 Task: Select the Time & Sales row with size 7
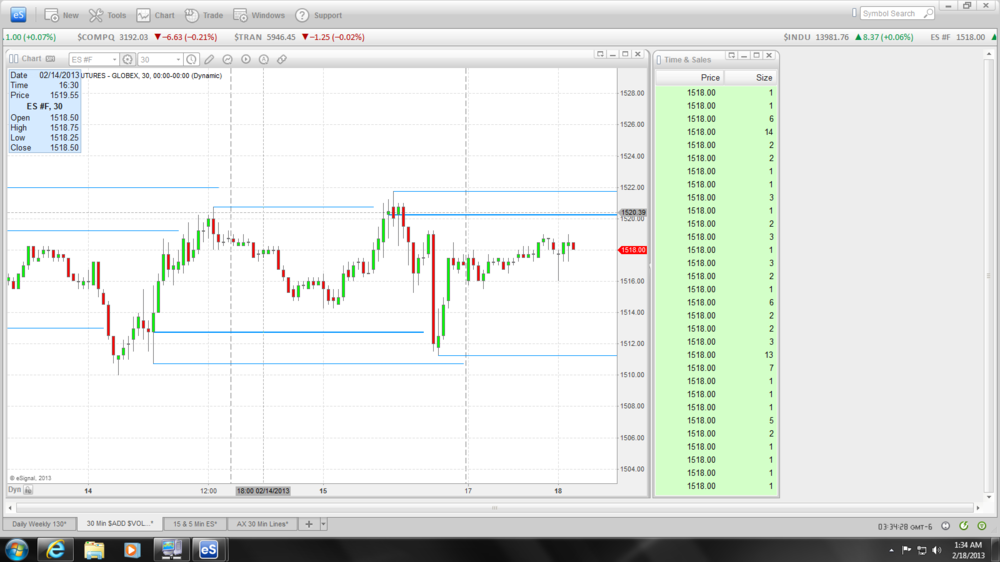point(716,368)
